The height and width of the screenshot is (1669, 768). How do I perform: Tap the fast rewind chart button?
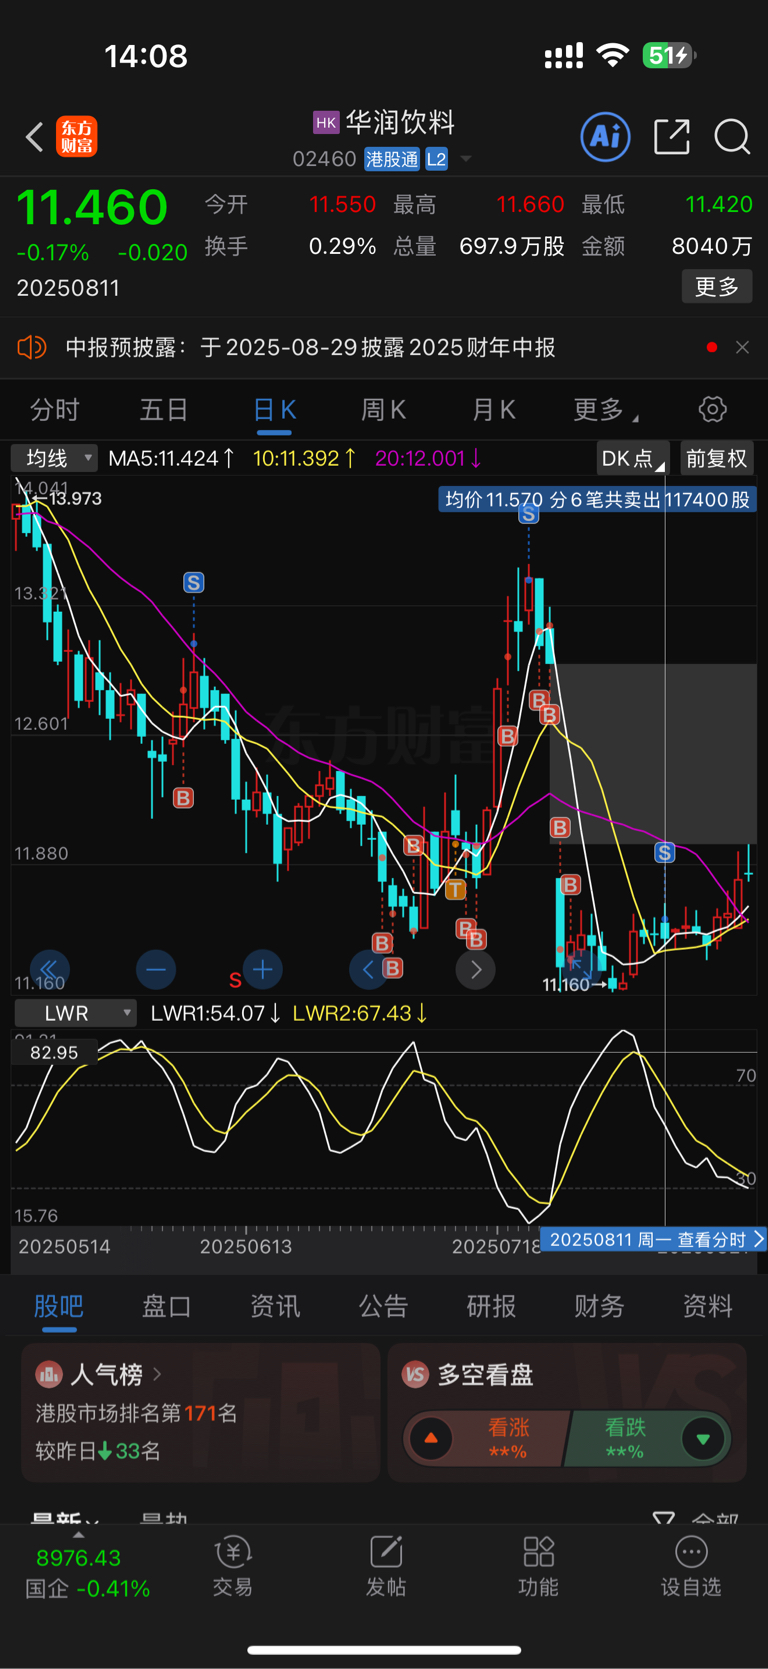(49, 969)
